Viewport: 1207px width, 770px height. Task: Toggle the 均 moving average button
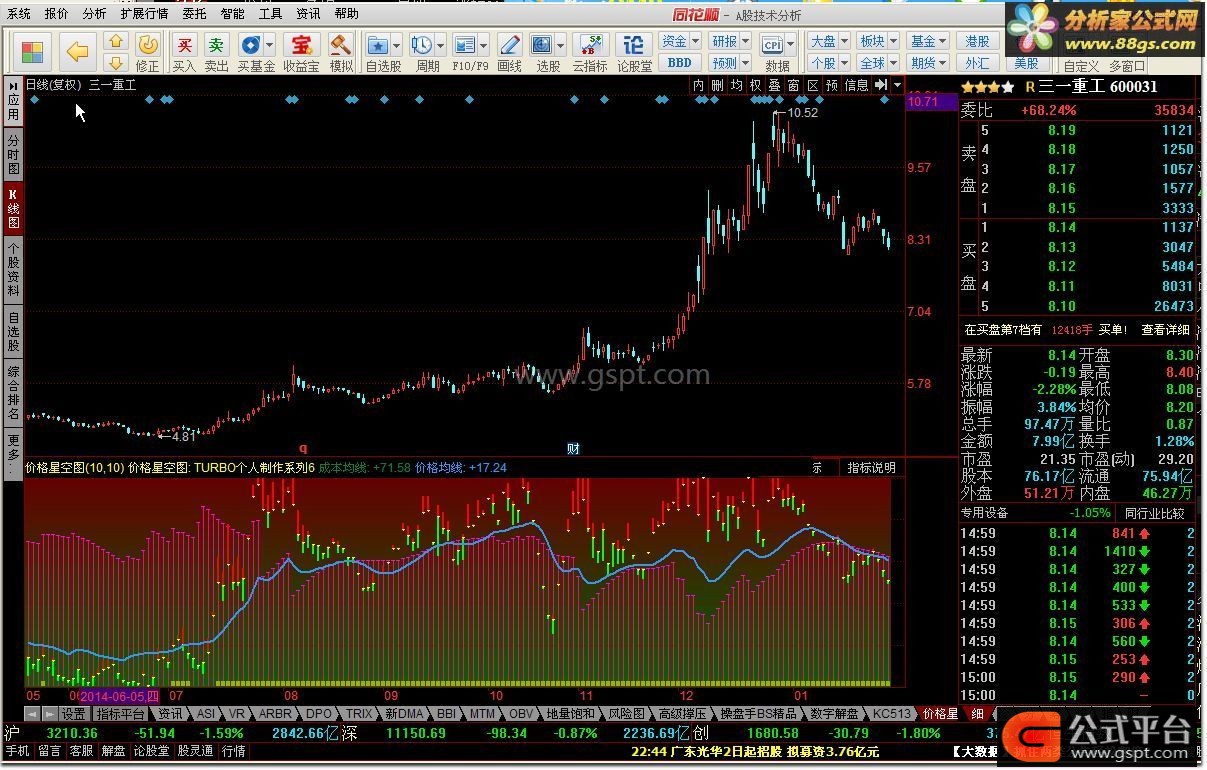pos(737,85)
